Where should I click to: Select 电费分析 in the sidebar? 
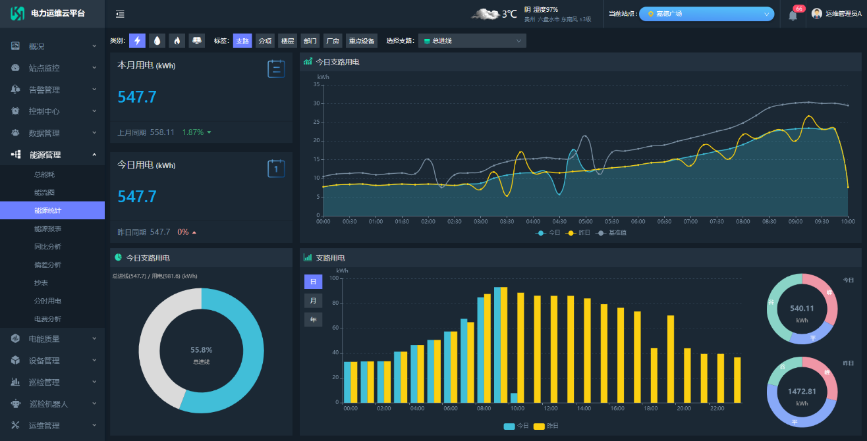[x=47, y=319]
